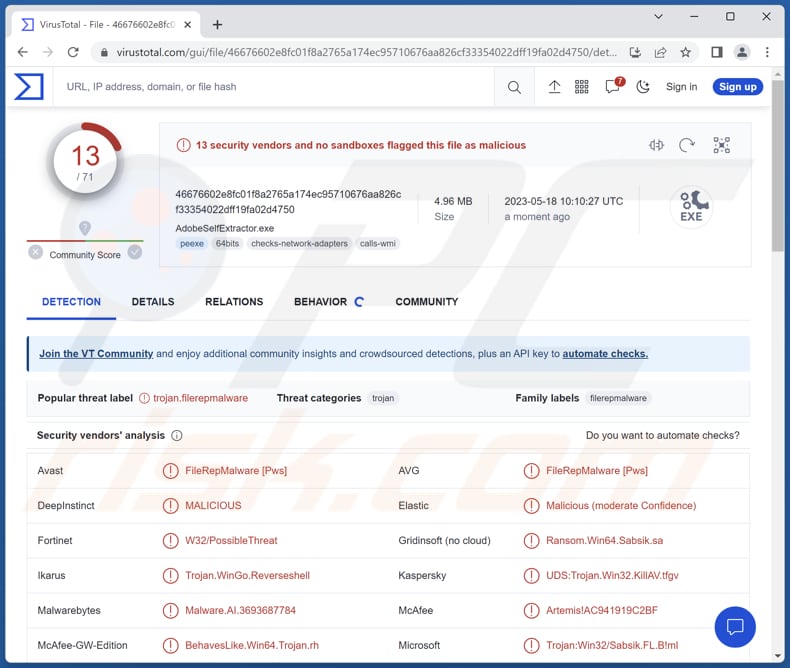Switch to the DETECTION tab
Image resolution: width=790 pixels, height=668 pixels.
[71, 301]
